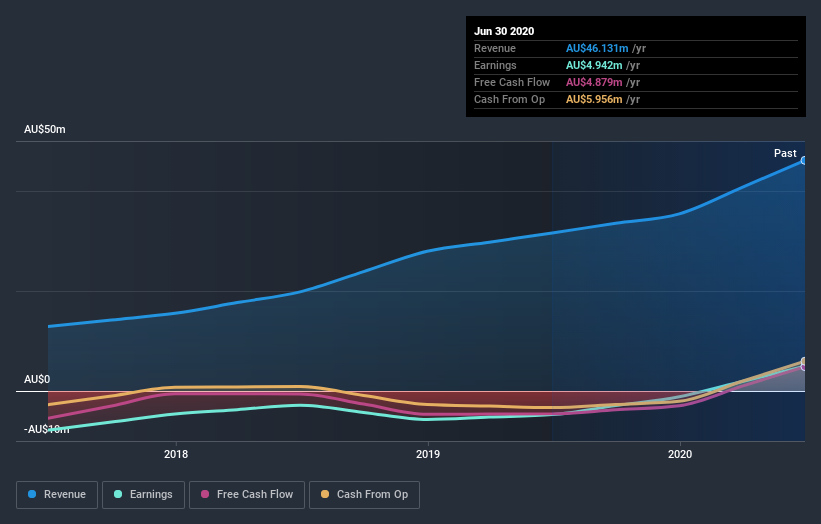Toggle the Earnings legend button
This screenshot has height=524, width=821.
click(x=143, y=495)
